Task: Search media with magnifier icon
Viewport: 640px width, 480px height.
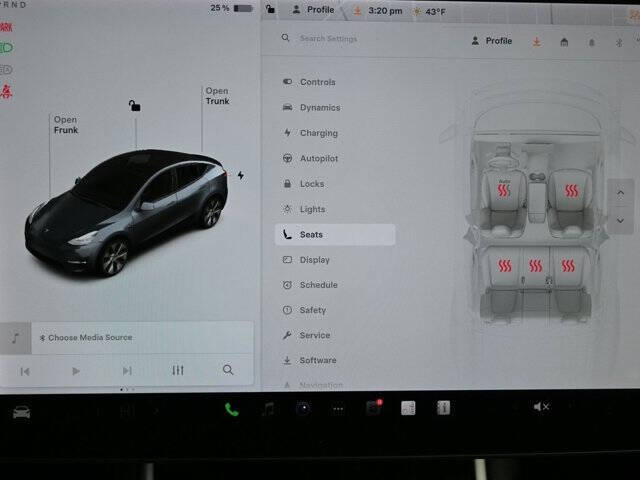Action: [228, 370]
